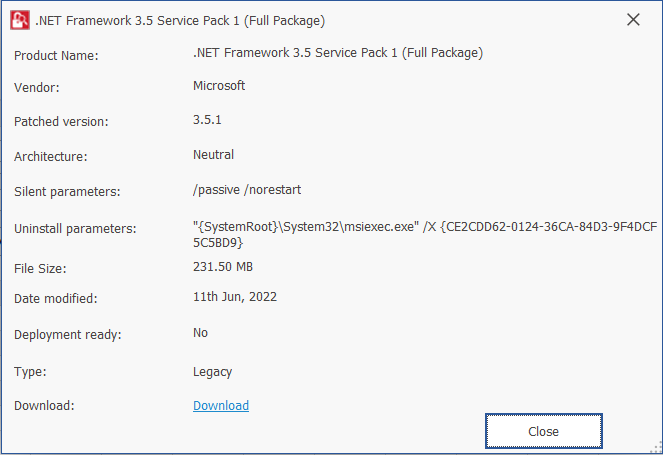This screenshot has height=455, width=663.
Task: Click the Silent parameters label
Action: coord(67,192)
